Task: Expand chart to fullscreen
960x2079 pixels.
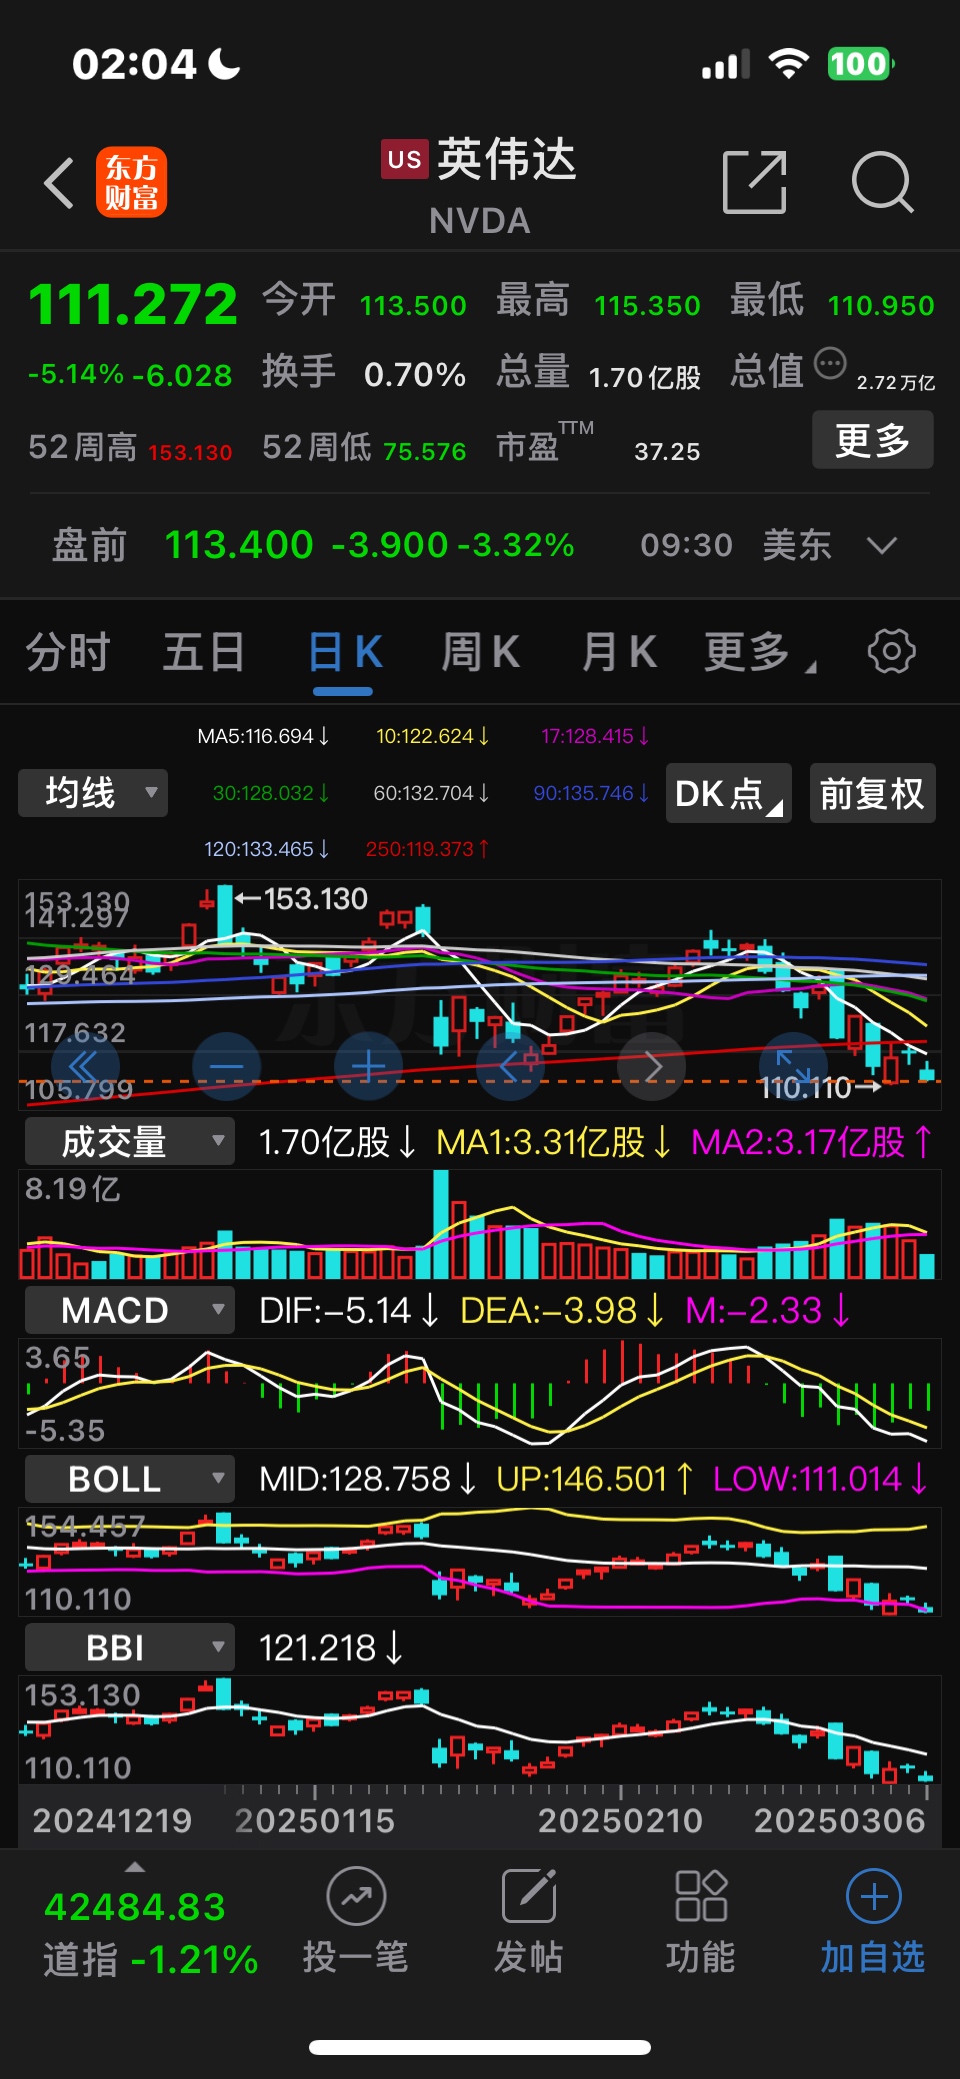Action: [794, 1066]
